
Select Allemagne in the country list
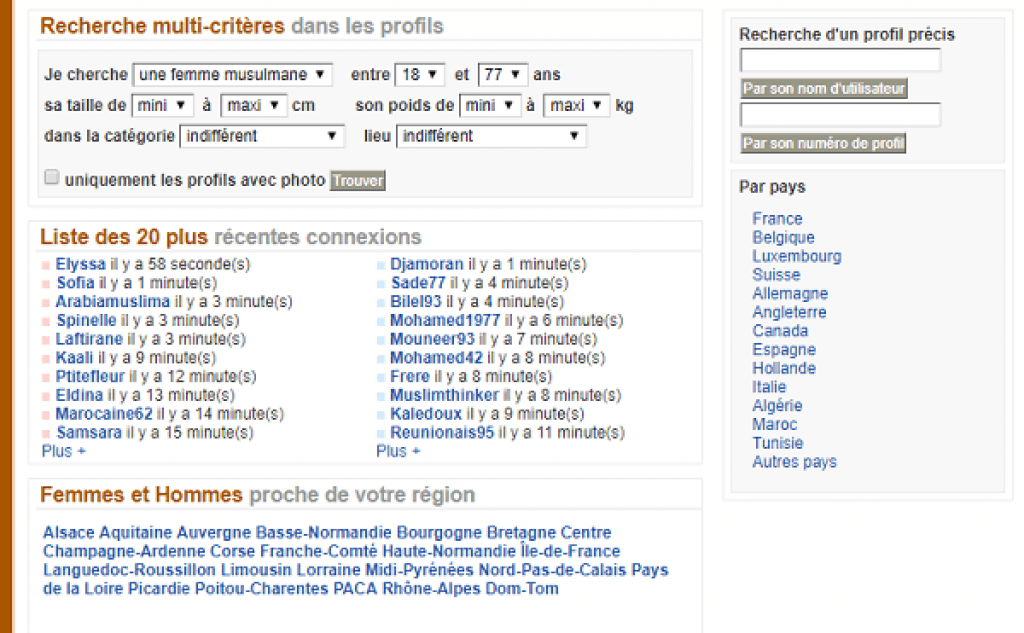[x=790, y=293]
